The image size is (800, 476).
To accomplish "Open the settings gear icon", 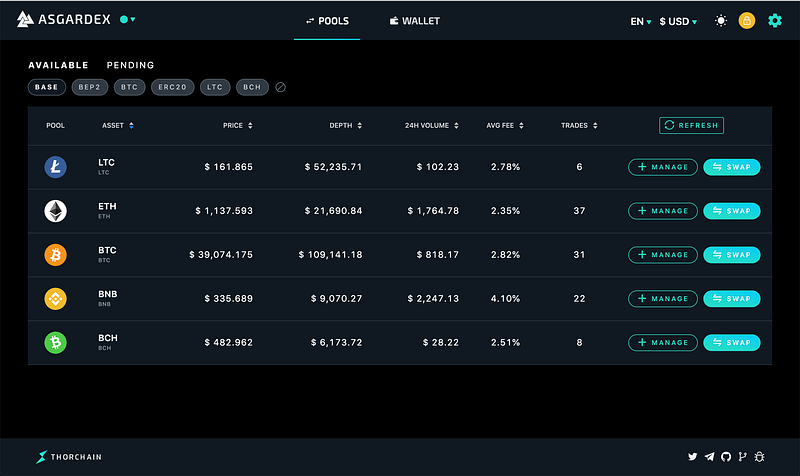I will (x=774, y=21).
